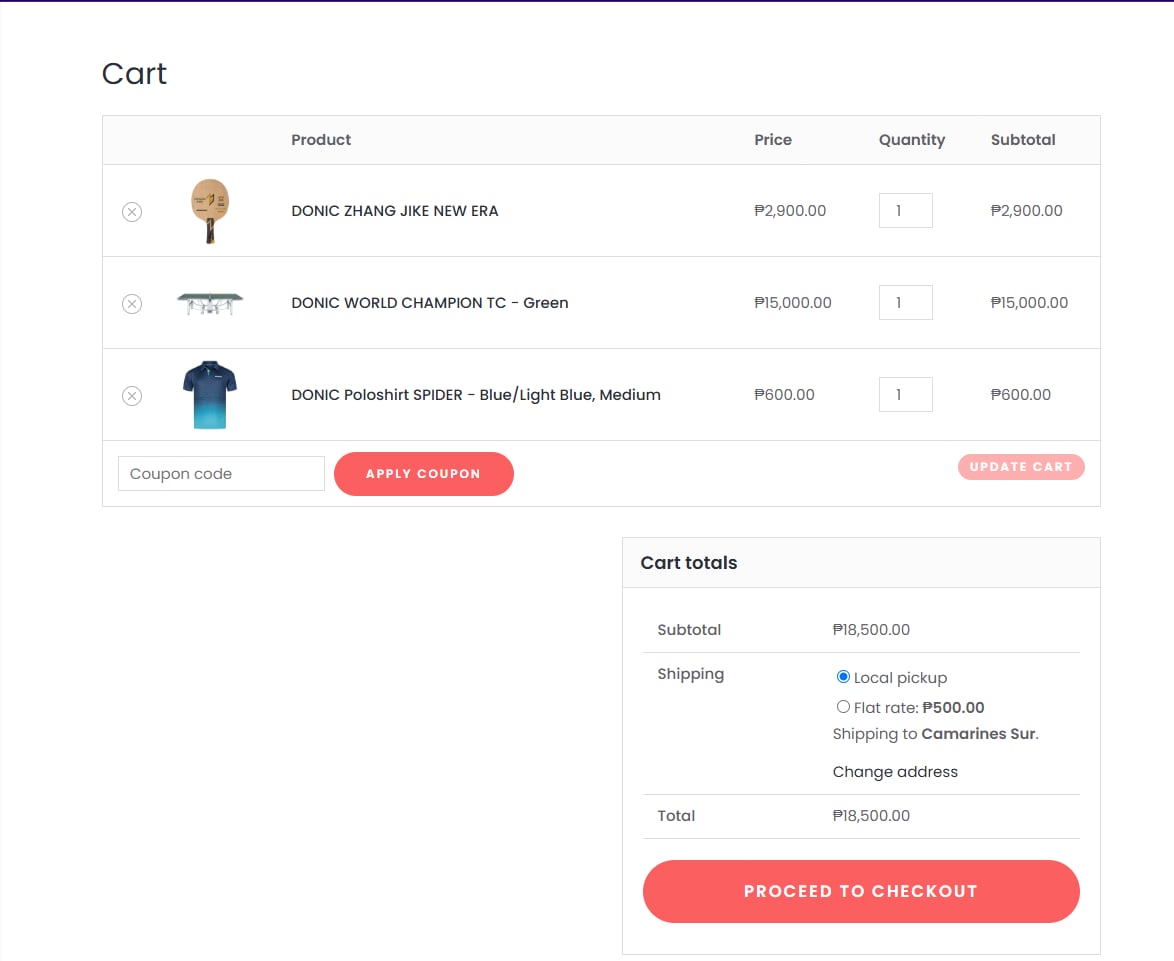Image resolution: width=1174 pixels, height=961 pixels.
Task: View the table tennis blade thumbnail
Action: pos(209,211)
